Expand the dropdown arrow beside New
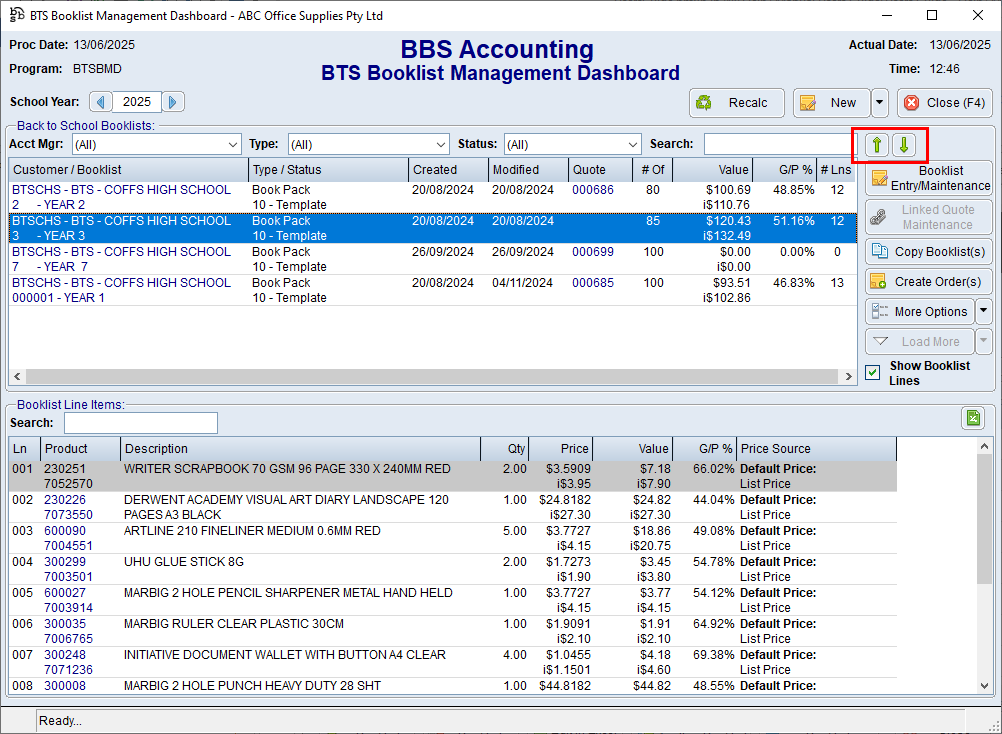Image resolution: width=1002 pixels, height=734 pixels. (879, 103)
